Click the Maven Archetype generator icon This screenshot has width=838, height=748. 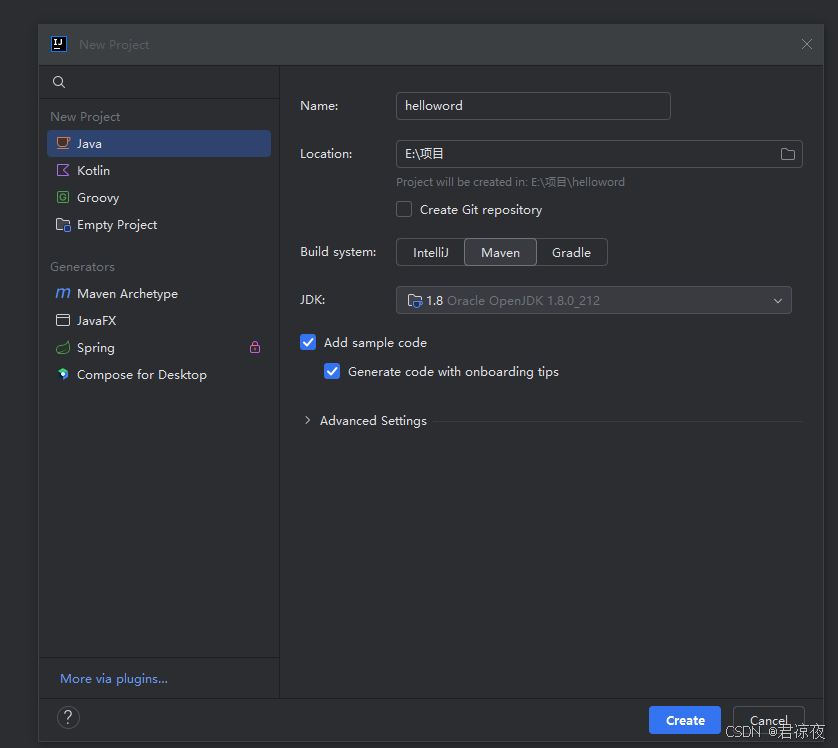[x=63, y=294]
